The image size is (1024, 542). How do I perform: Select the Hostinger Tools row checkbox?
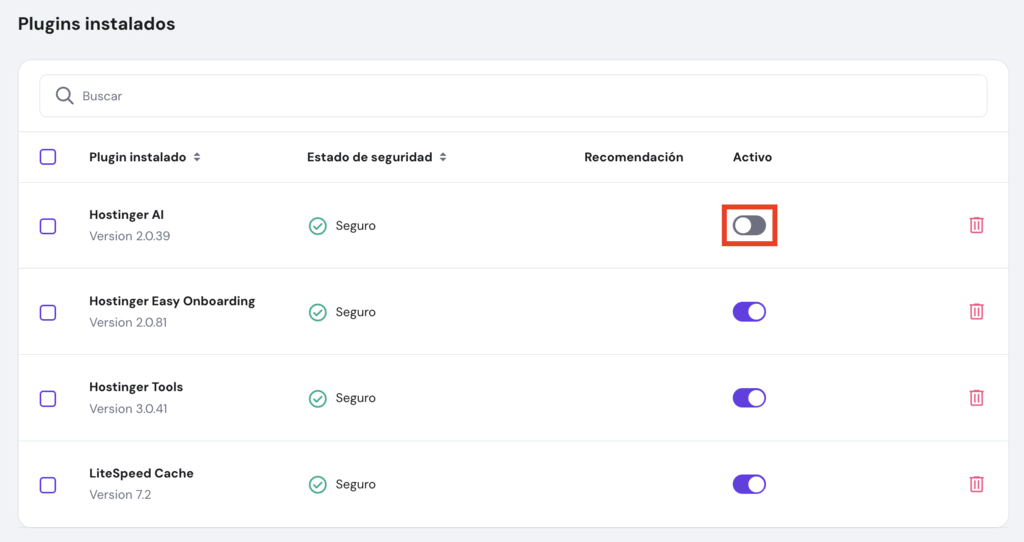tap(48, 398)
